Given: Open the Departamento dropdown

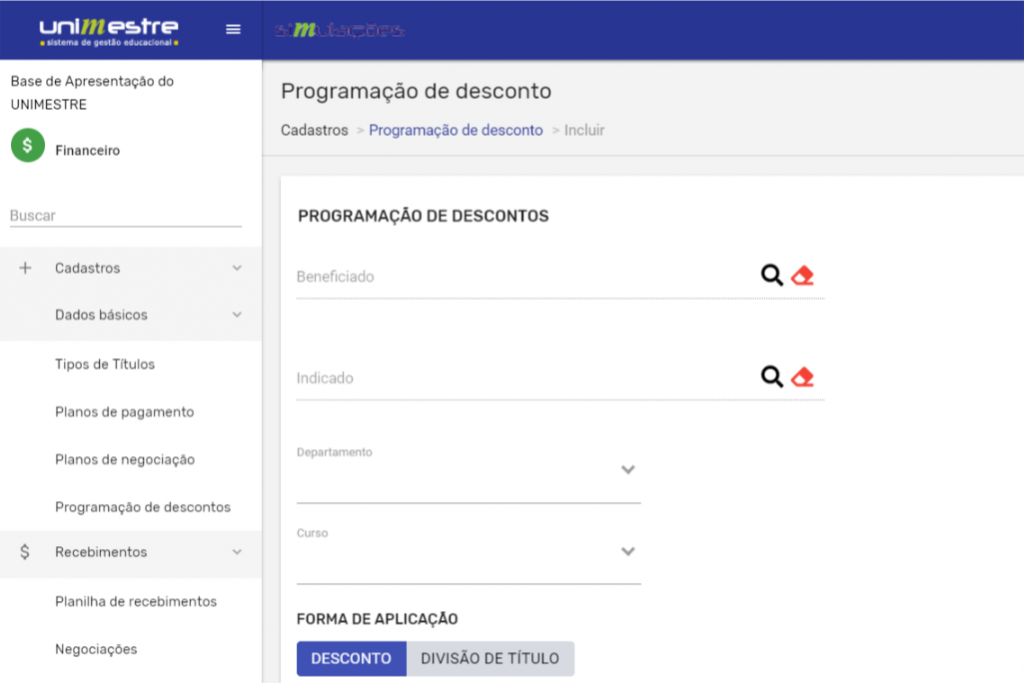Looking at the screenshot, I should tap(627, 470).
